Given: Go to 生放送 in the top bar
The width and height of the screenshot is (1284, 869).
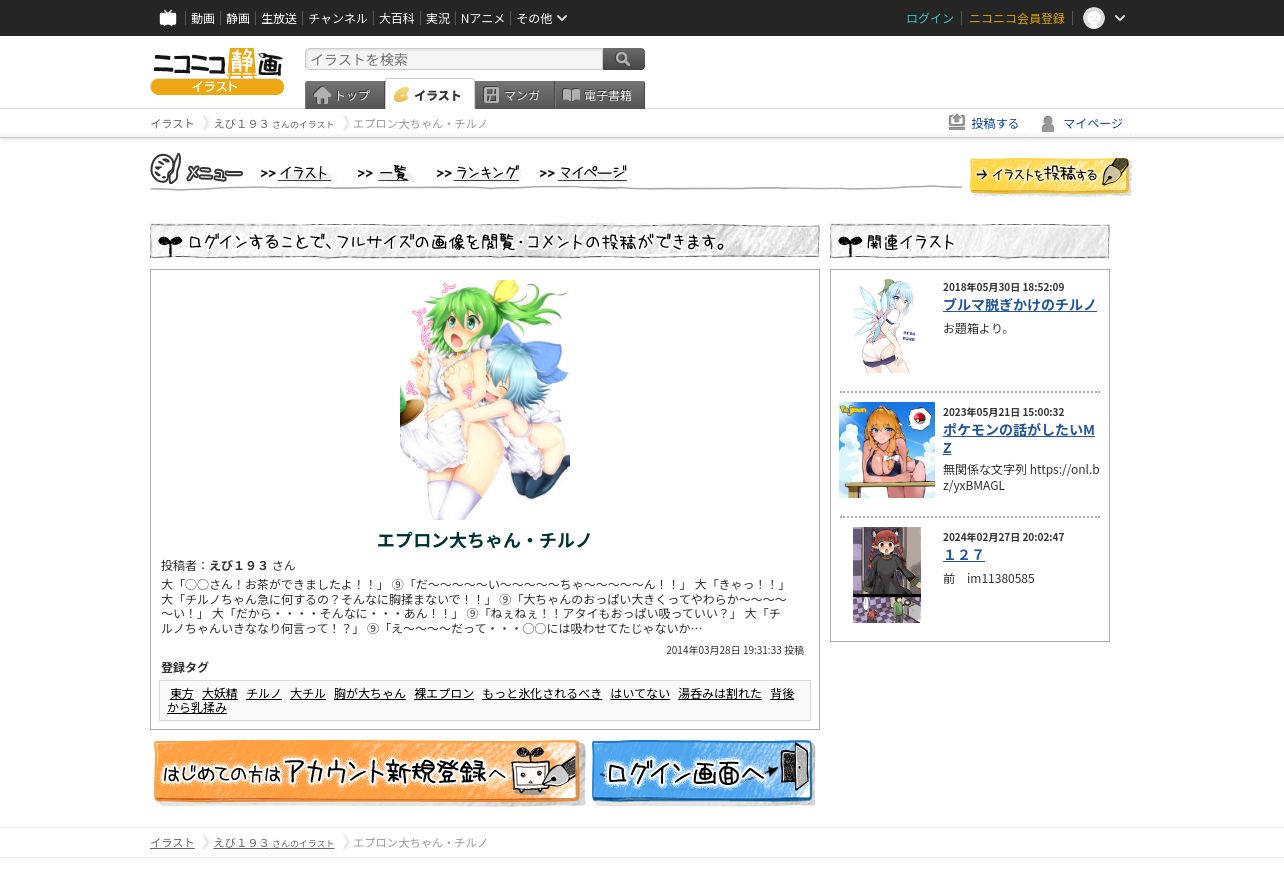Looking at the screenshot, I should [279, 18].
